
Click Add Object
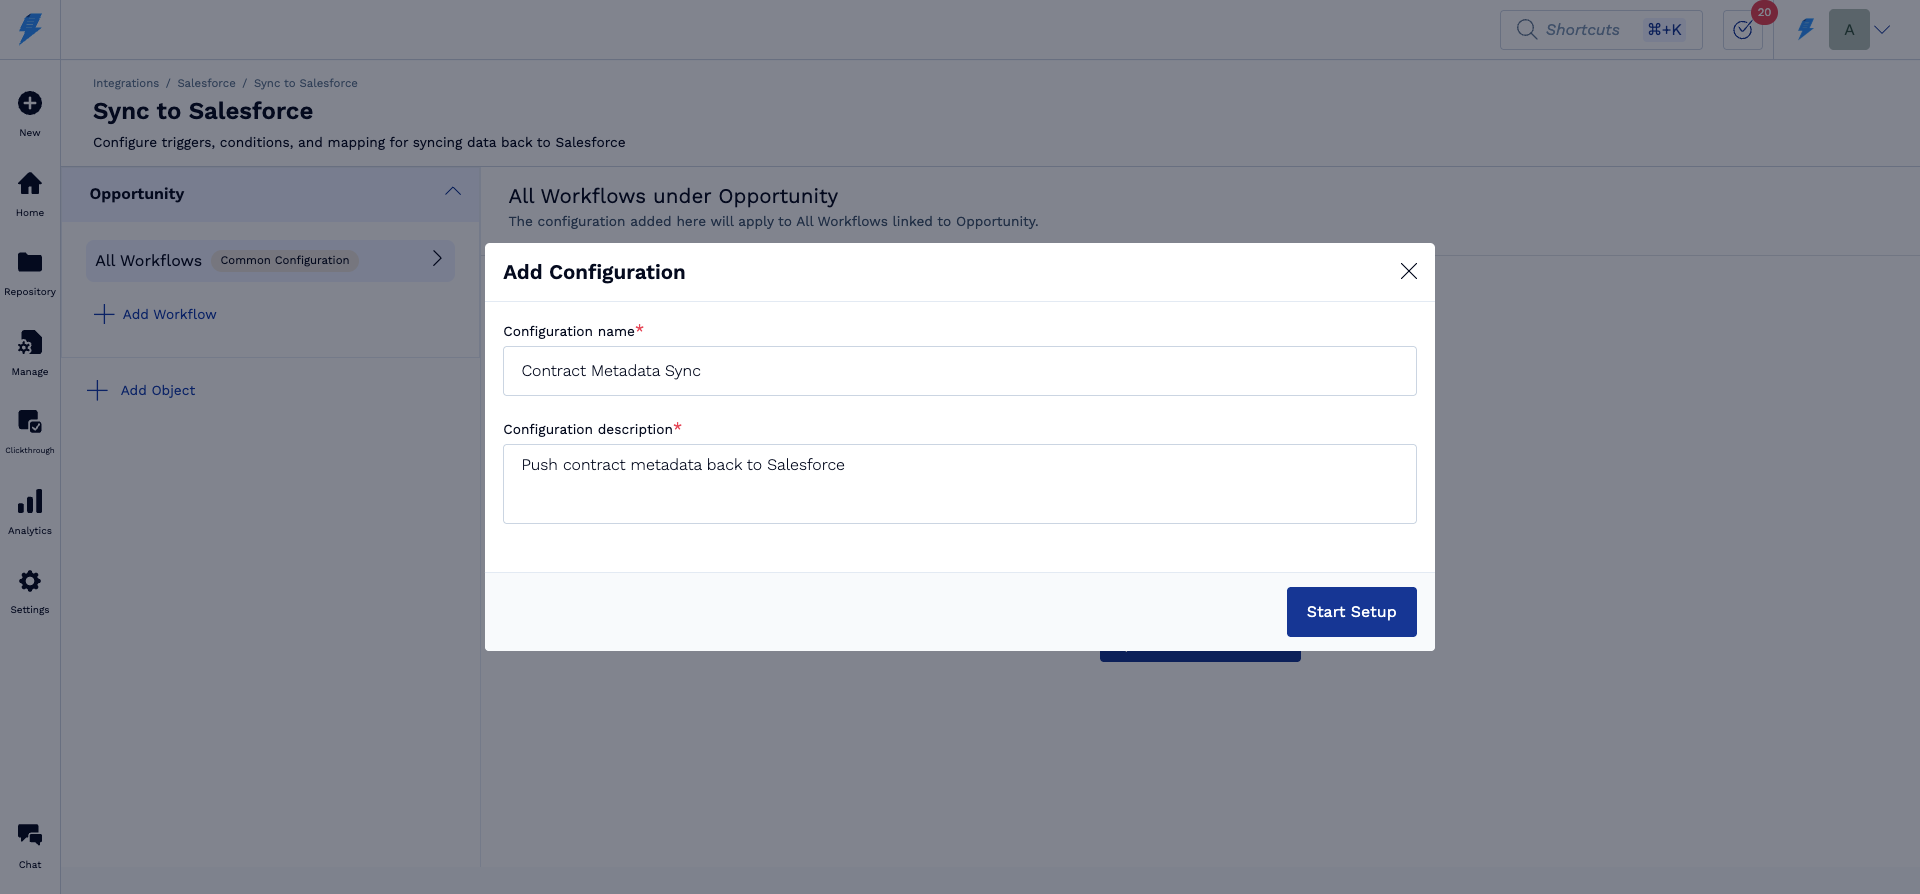coord(157,390)
